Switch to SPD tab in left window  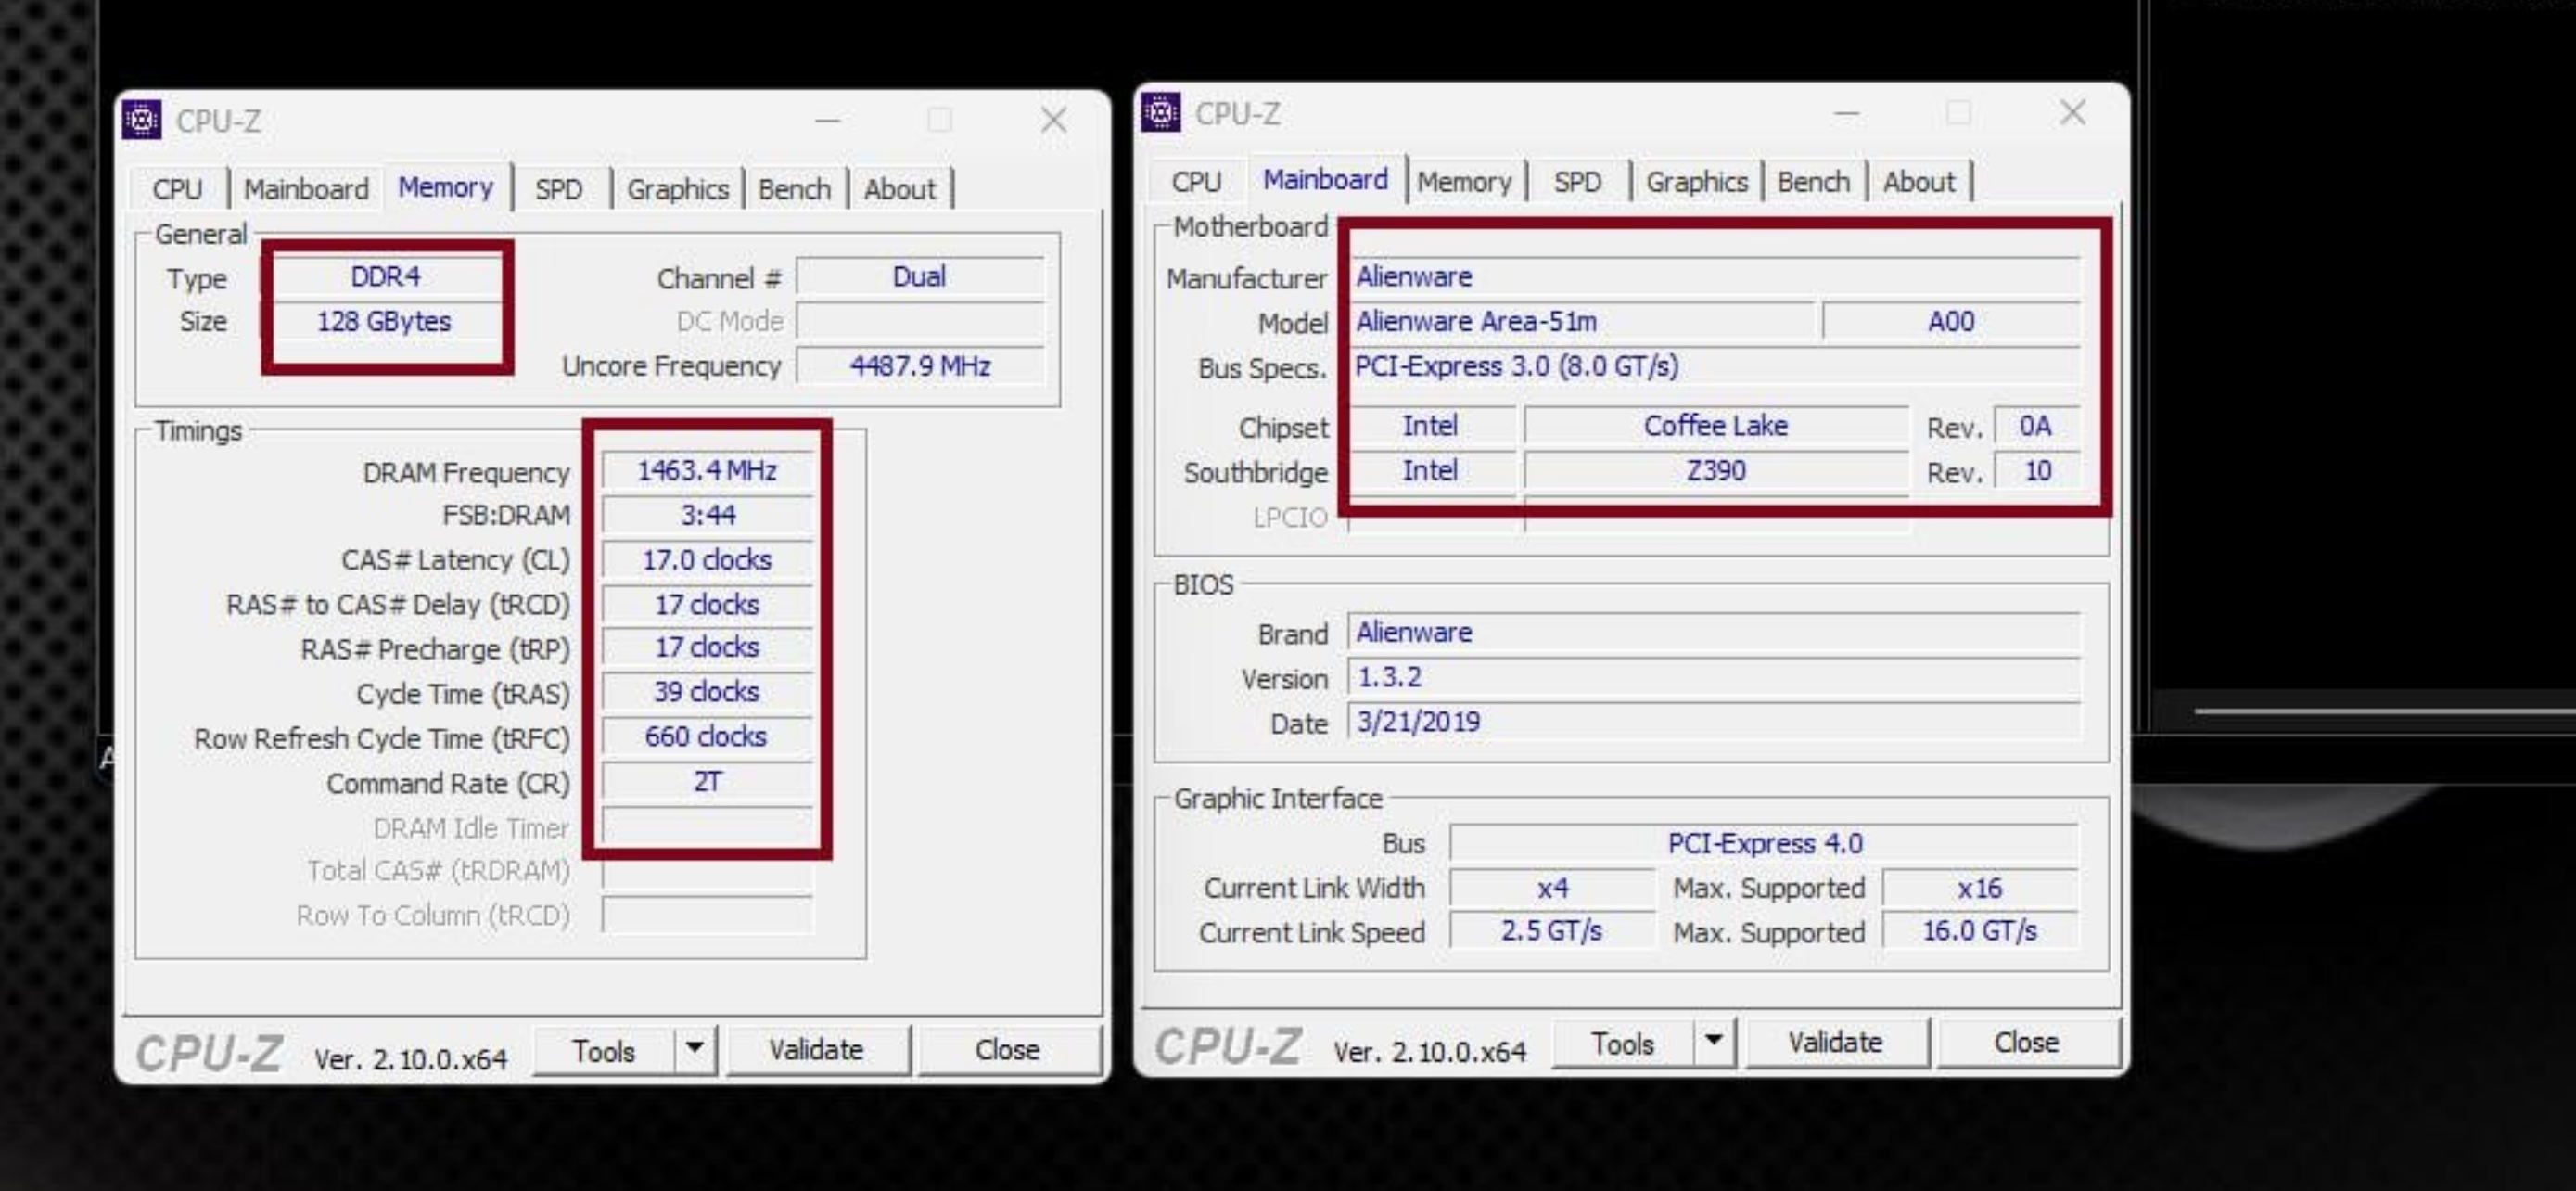coord(558,189)
